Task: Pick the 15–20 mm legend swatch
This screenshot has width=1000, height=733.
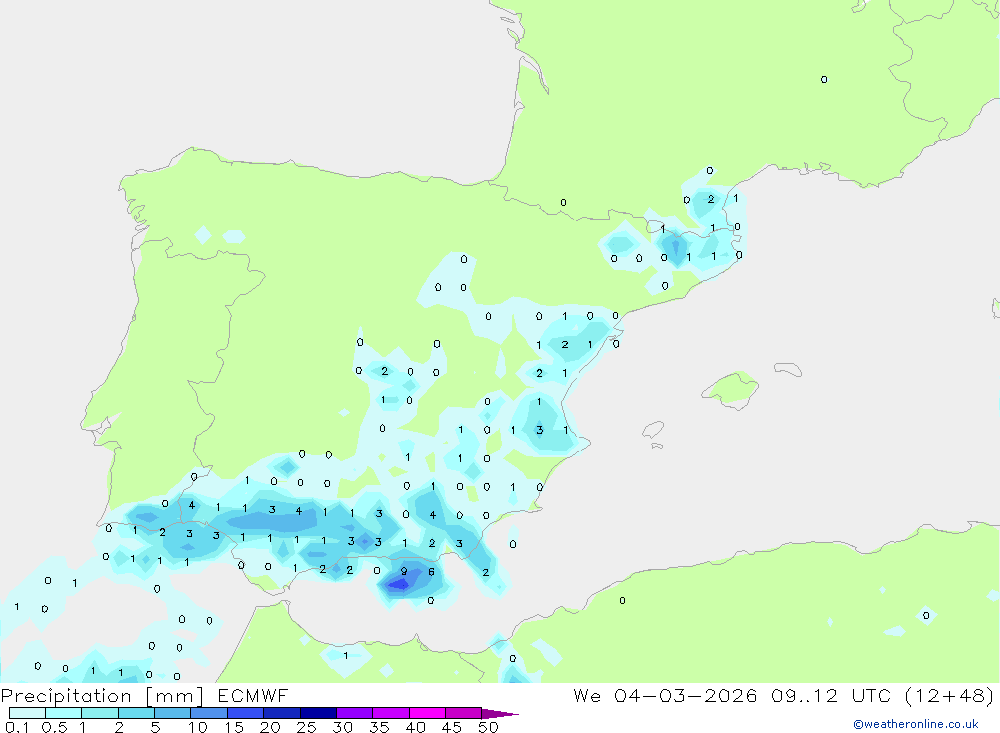Action: click(246, 713)
